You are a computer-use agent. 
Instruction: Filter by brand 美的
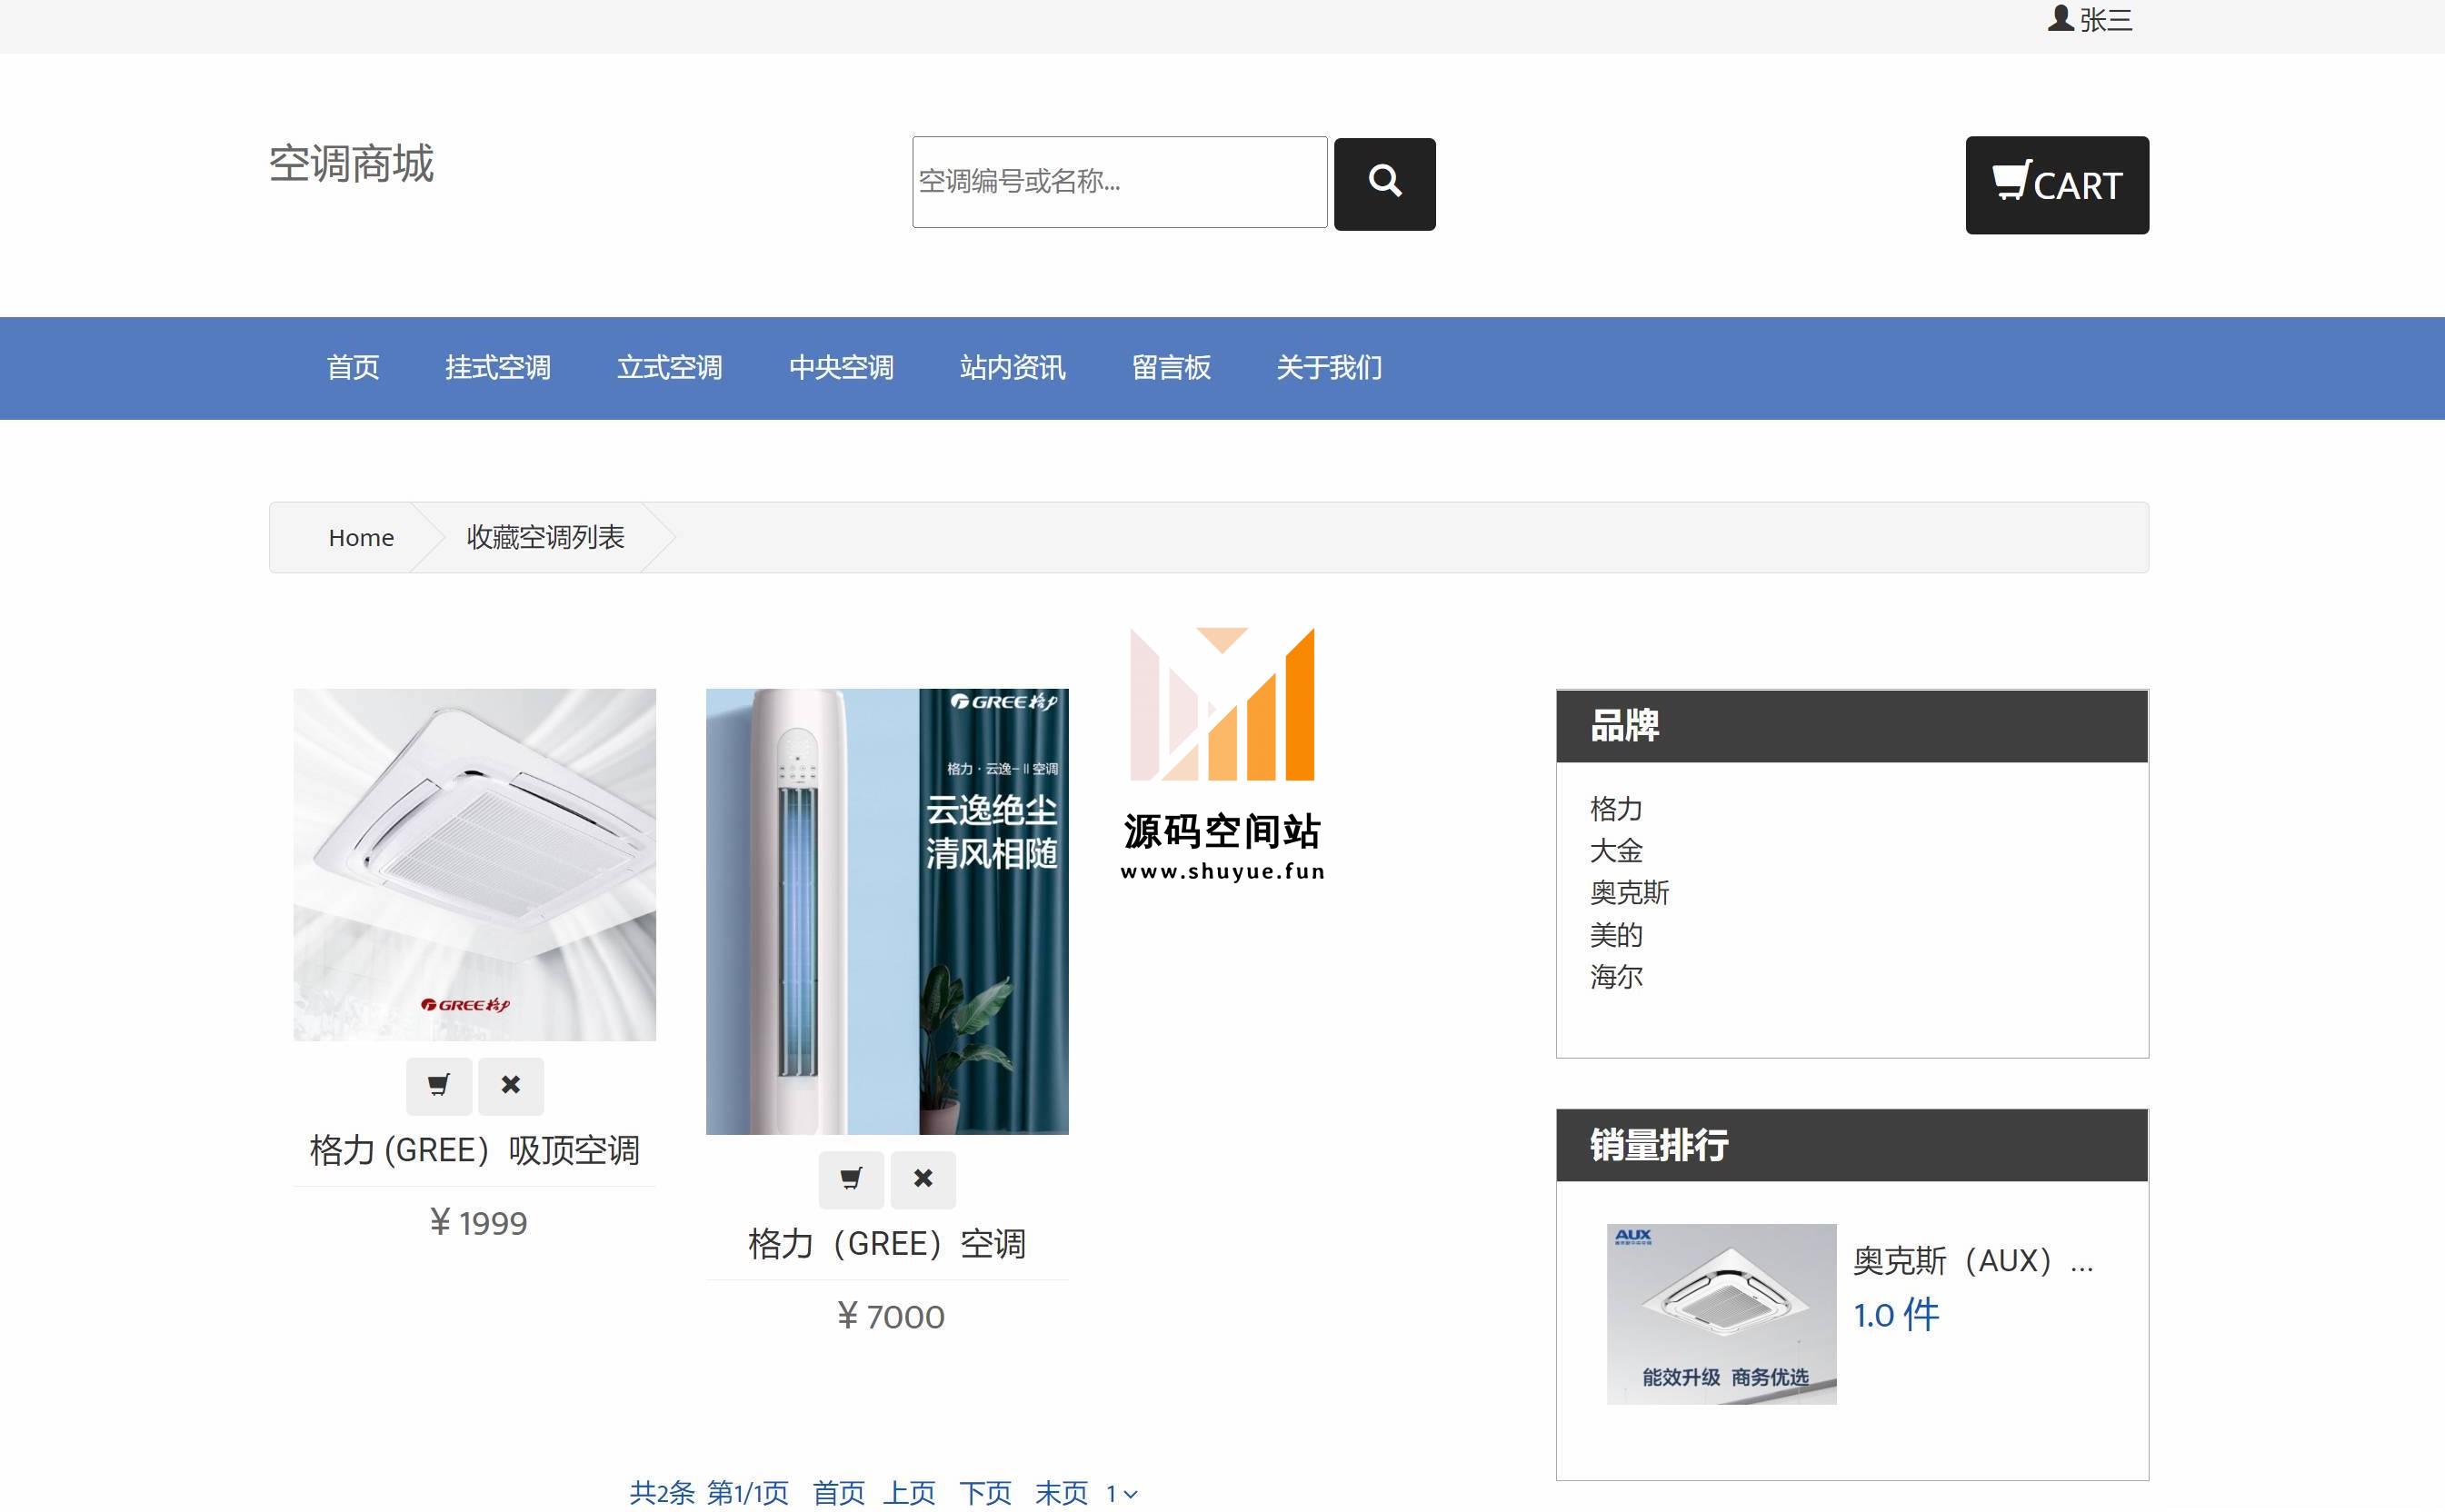(1616, 935)
